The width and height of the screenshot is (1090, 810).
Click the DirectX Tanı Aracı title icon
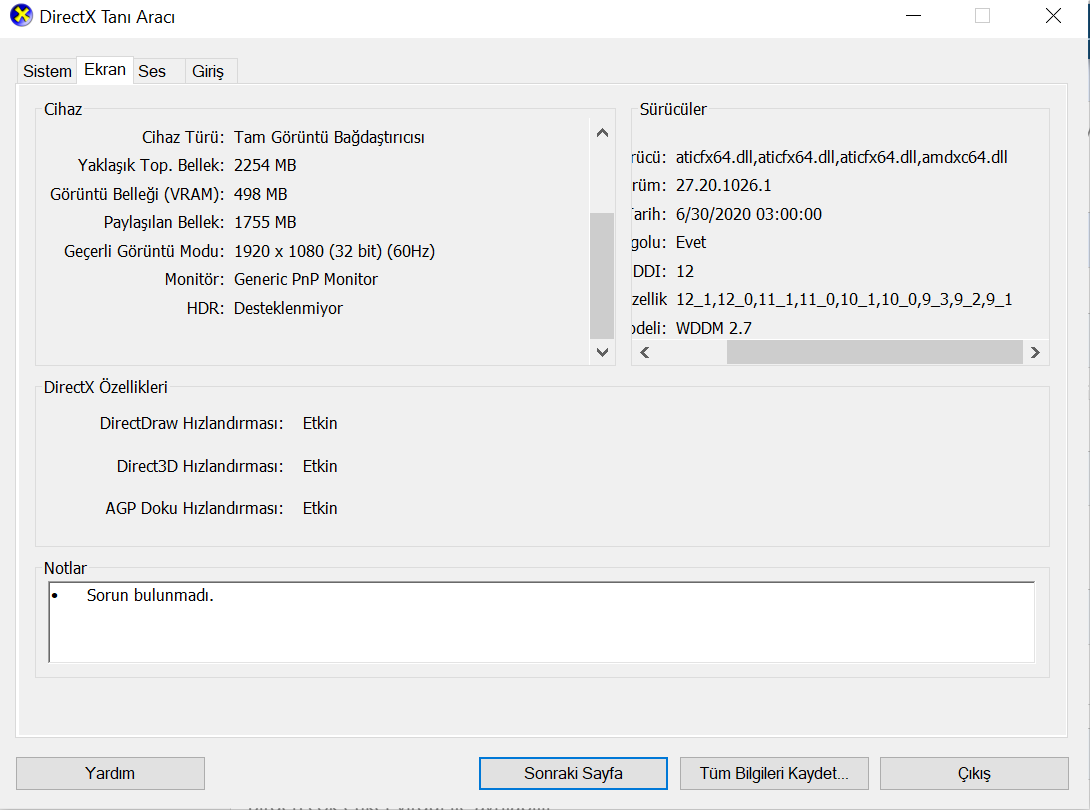tap(21, 15)
